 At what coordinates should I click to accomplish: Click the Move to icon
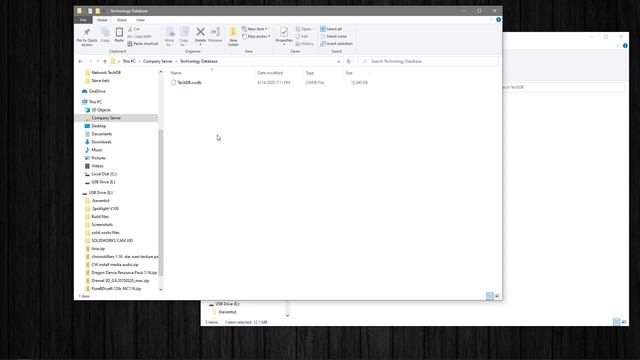point(170,36)
